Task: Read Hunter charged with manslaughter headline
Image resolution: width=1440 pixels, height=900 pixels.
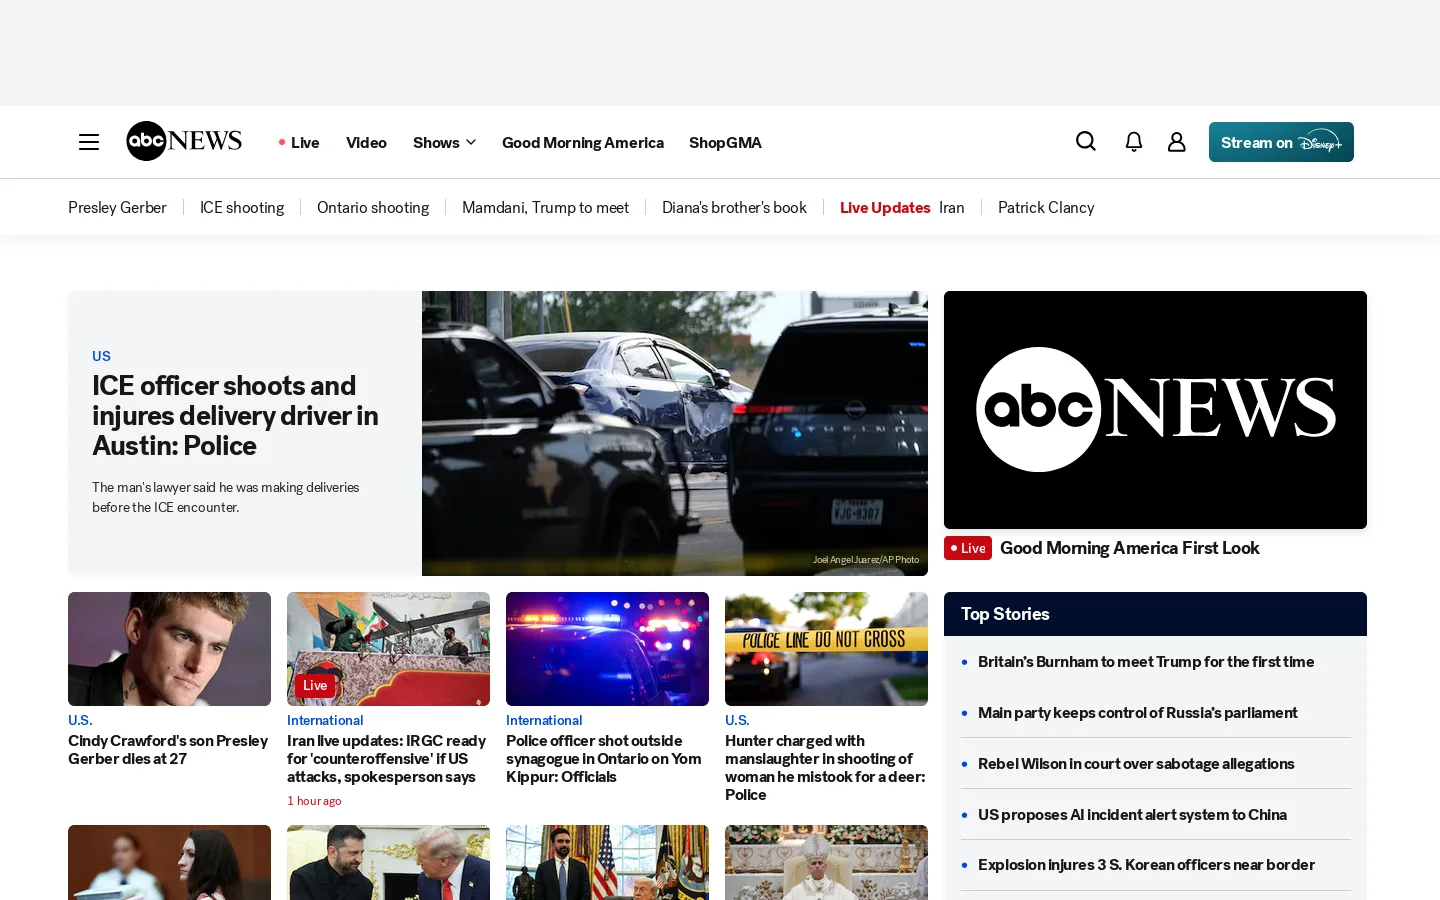Action: [825, 768]
